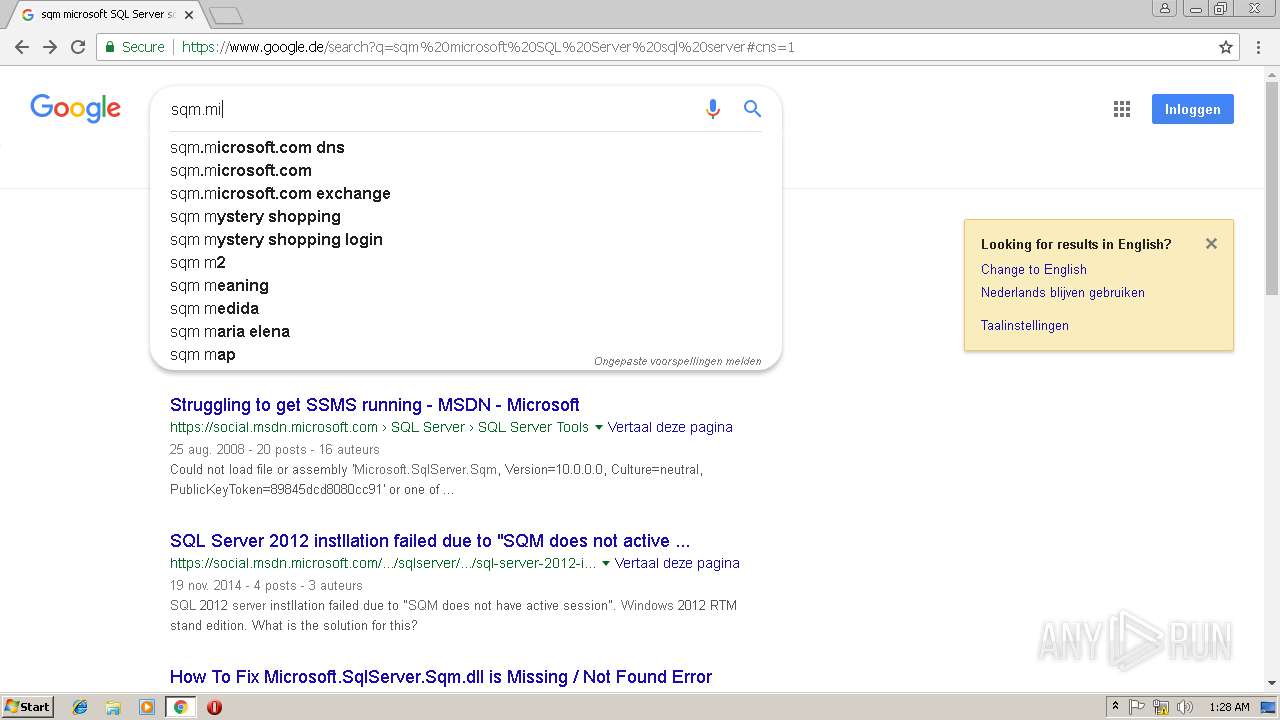Reload the page with refresh icon
The image size is (1280, 720).
point(78,47)
